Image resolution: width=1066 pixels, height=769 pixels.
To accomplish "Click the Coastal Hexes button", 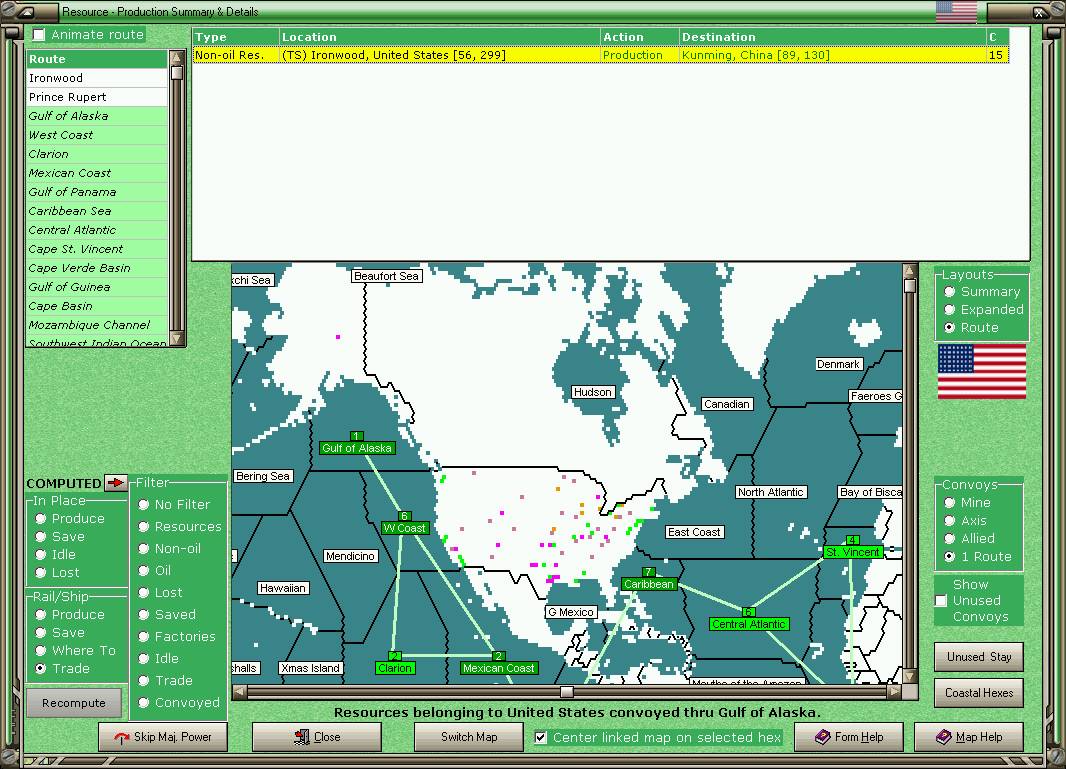I will pos(979,693).
